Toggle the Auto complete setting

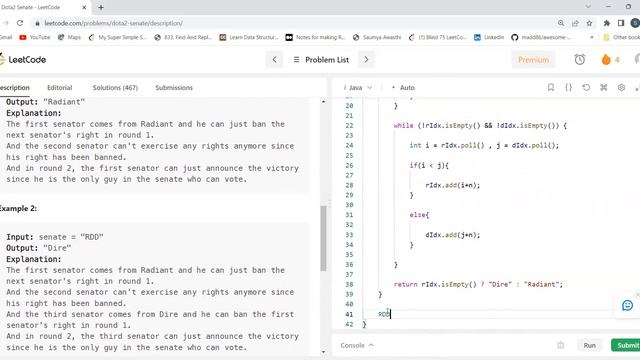click(403, 88)
